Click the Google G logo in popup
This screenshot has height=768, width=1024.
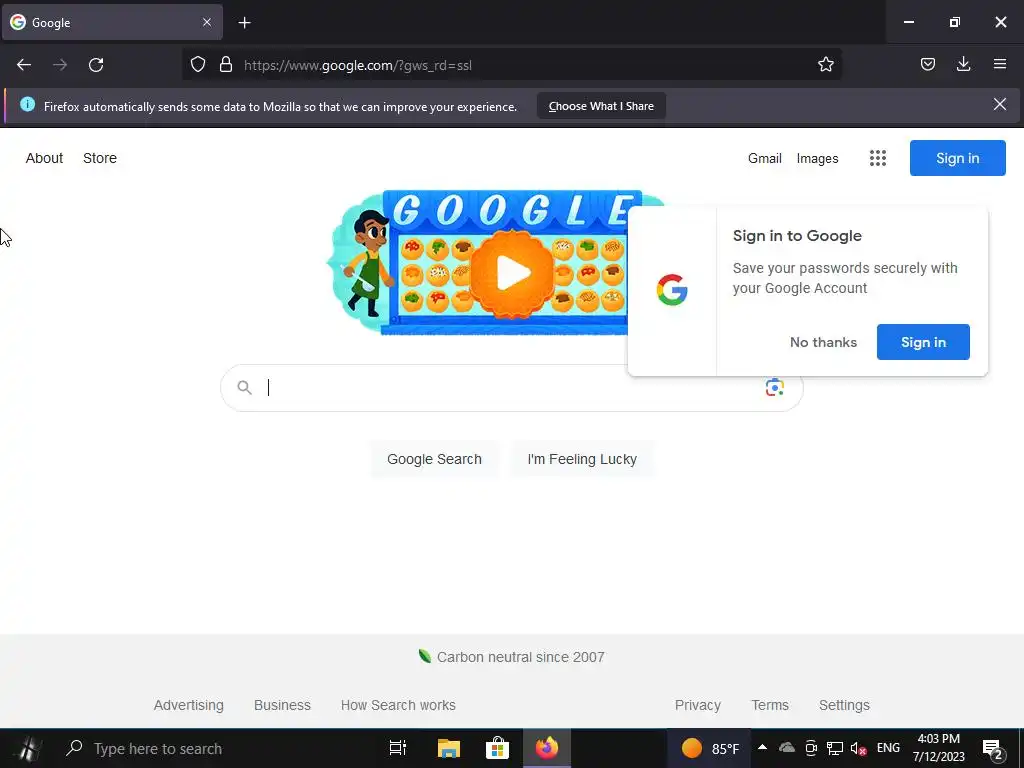(672, 290)
